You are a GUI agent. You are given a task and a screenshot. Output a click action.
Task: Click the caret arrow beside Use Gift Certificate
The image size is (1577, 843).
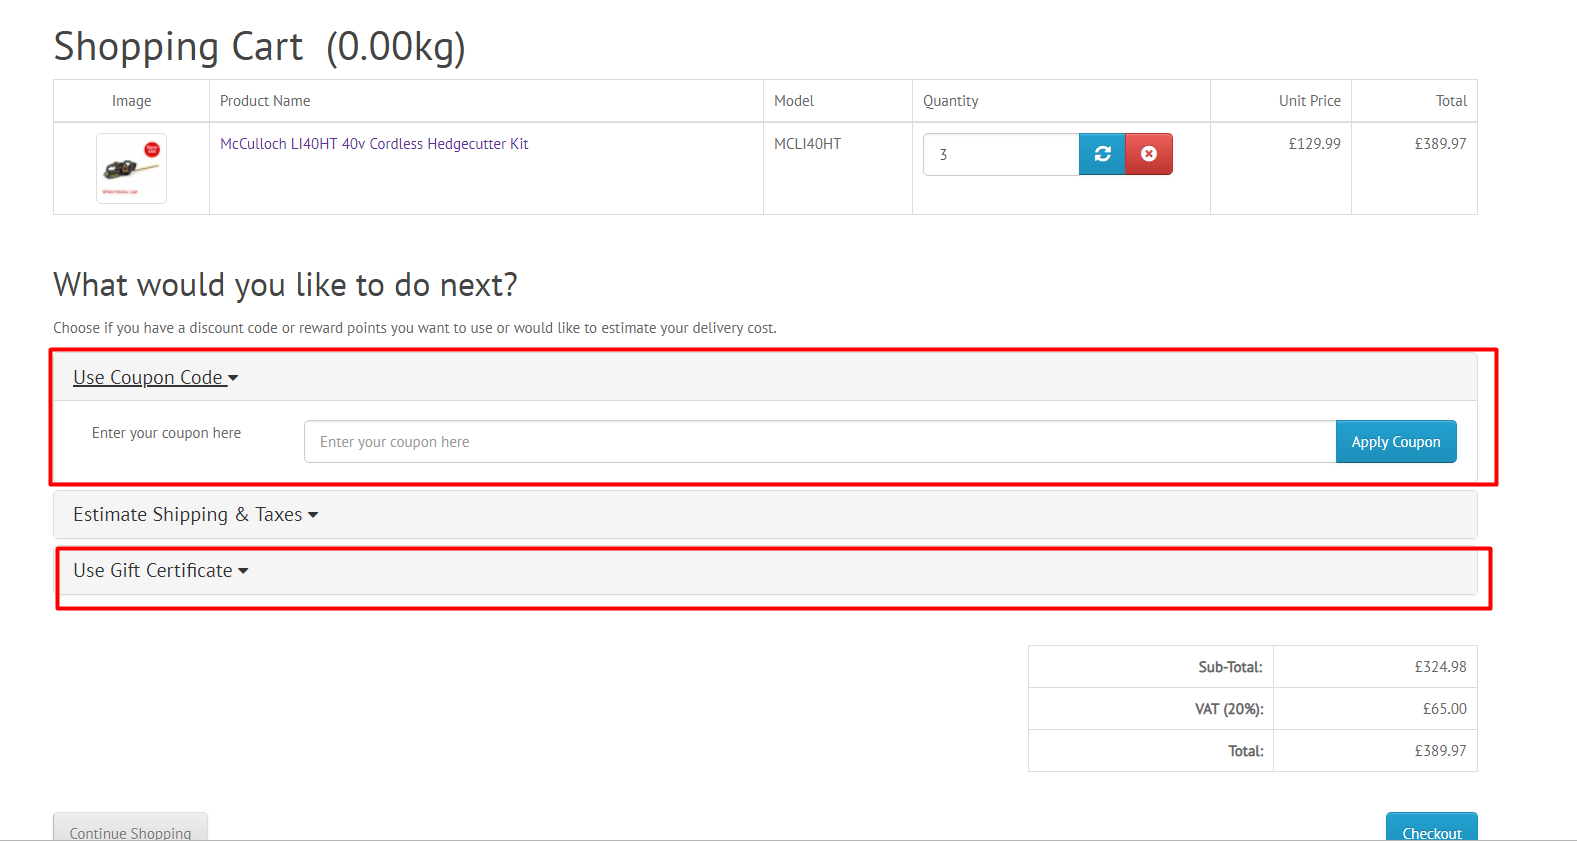tap(243, 571)
